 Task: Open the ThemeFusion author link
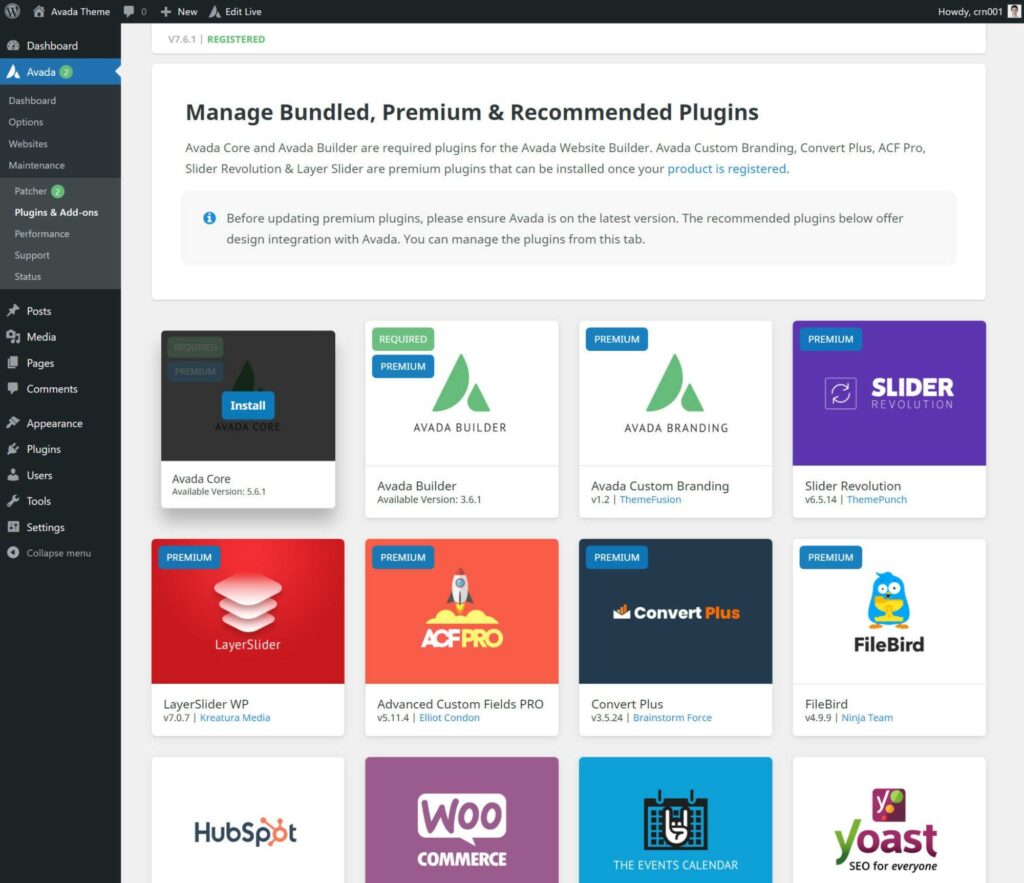coord(650,500)
